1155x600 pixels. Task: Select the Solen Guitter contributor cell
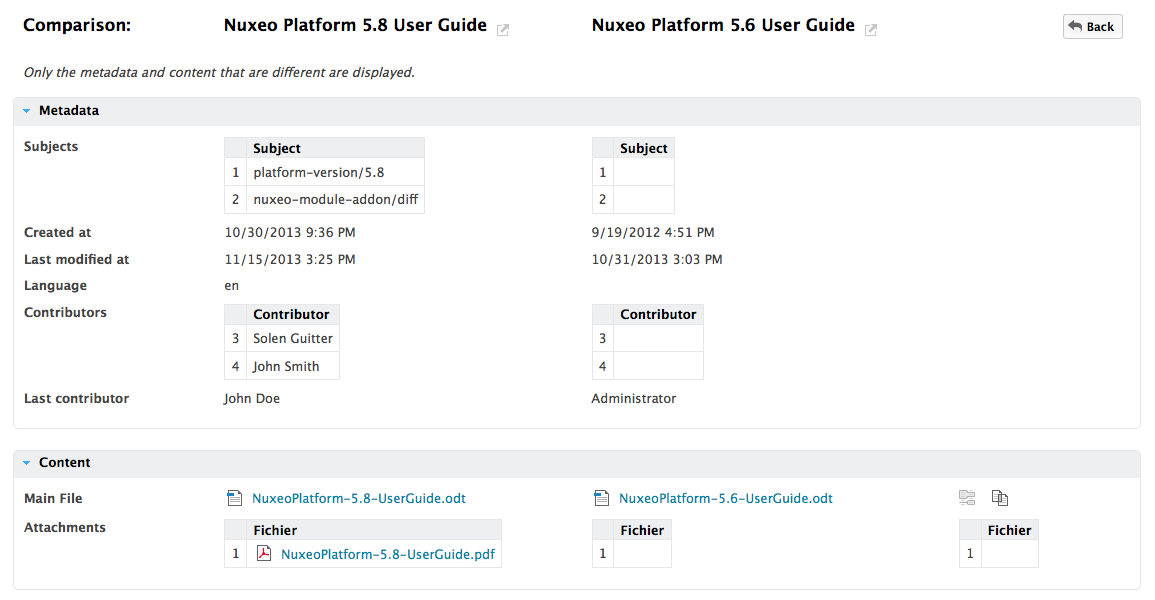(292, 339)
